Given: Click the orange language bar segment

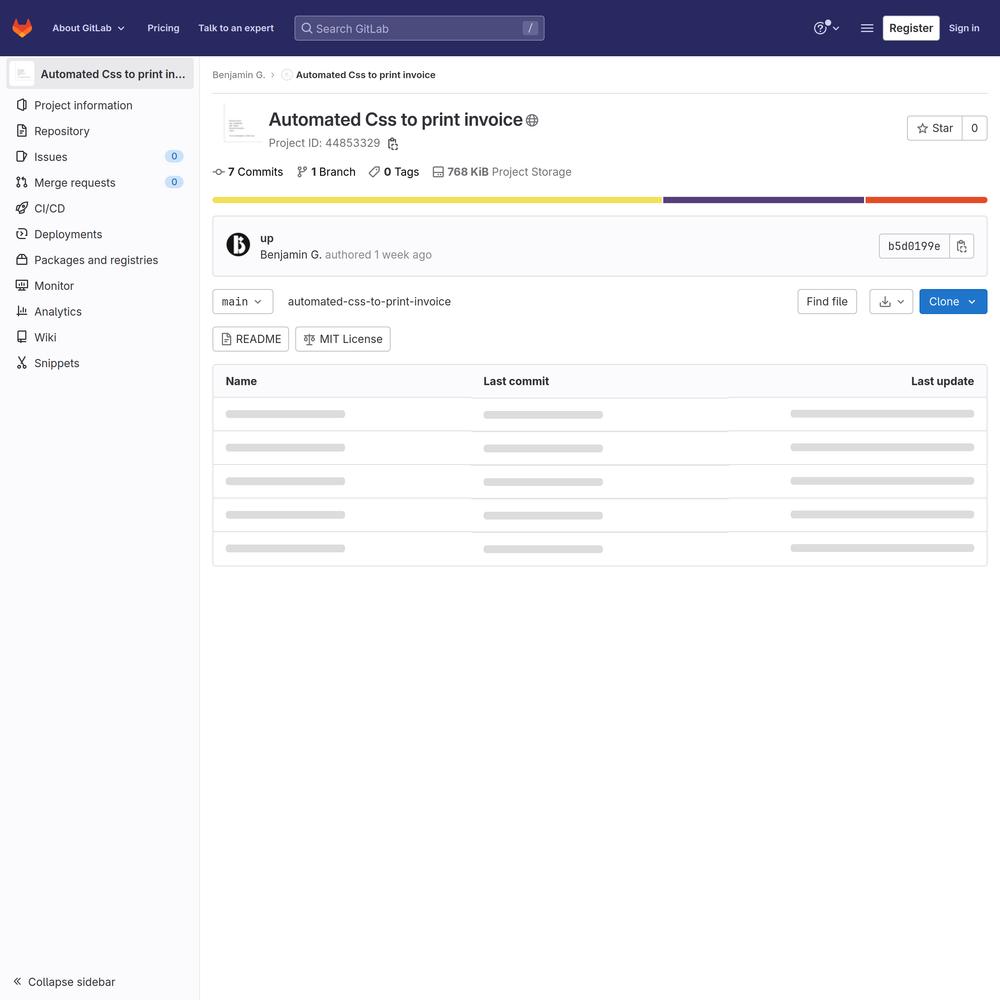Looking at the screenshot, I should (926, 200).
